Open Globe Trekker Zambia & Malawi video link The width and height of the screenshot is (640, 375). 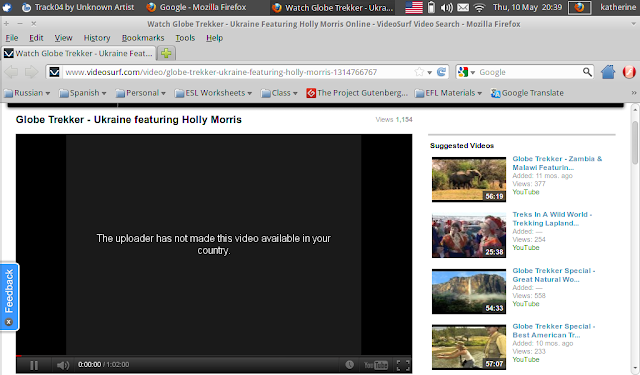point(557,163)
